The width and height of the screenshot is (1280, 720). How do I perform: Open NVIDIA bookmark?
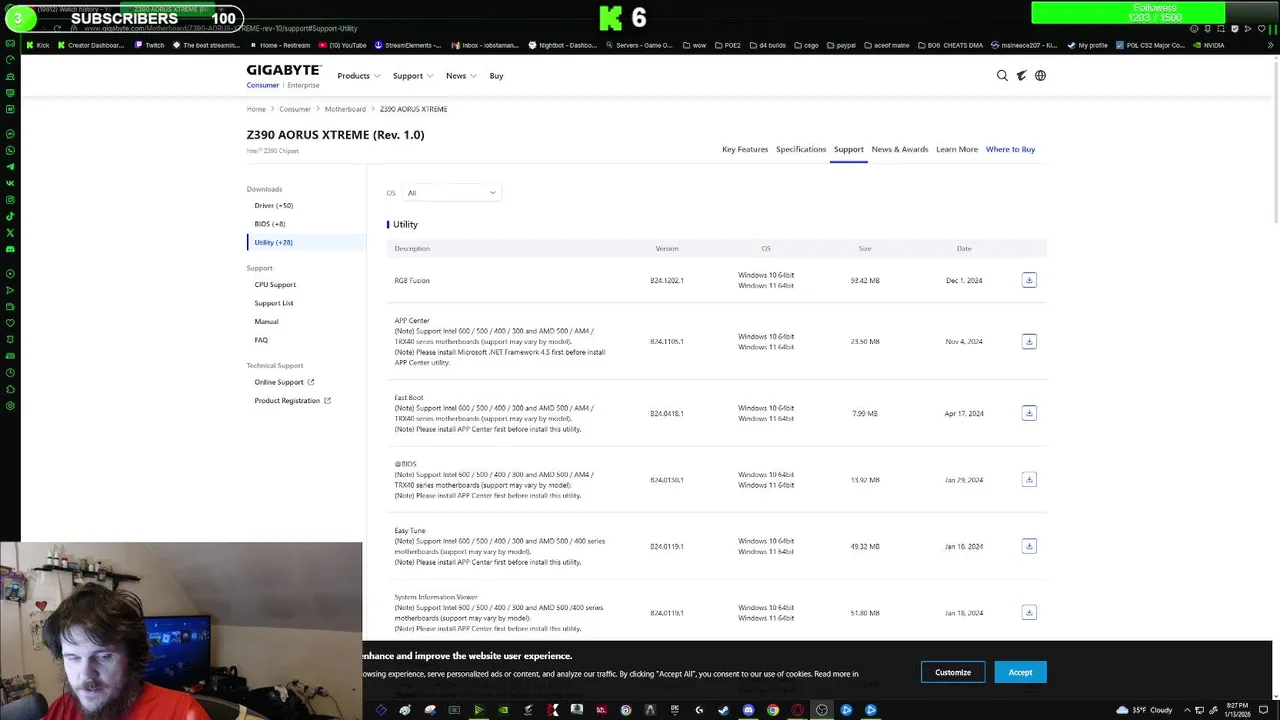click(x=1208, y=45)
